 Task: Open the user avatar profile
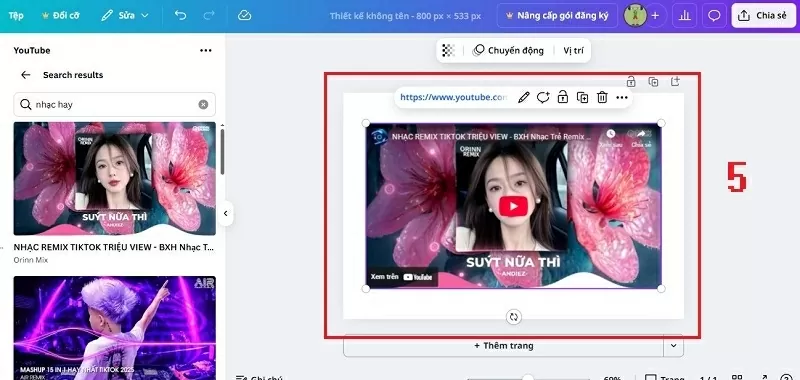(635, 15)
